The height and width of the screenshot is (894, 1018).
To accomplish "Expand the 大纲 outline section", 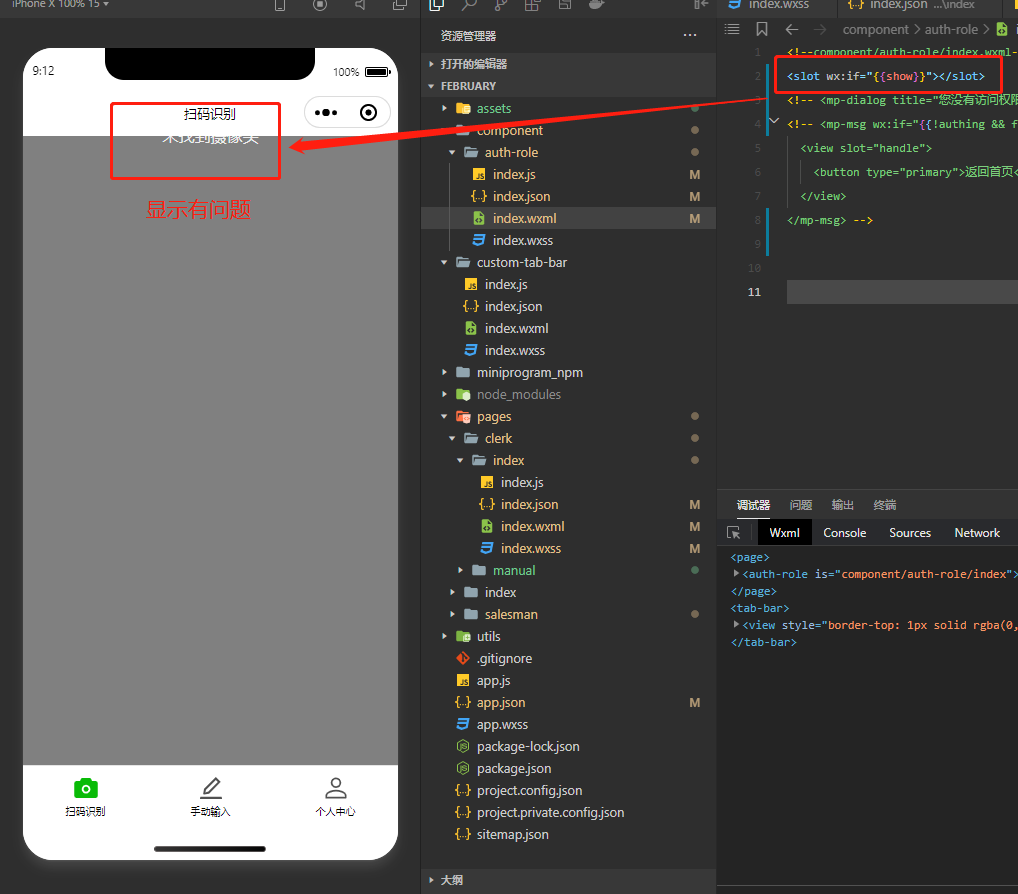I will click(431, 880).
